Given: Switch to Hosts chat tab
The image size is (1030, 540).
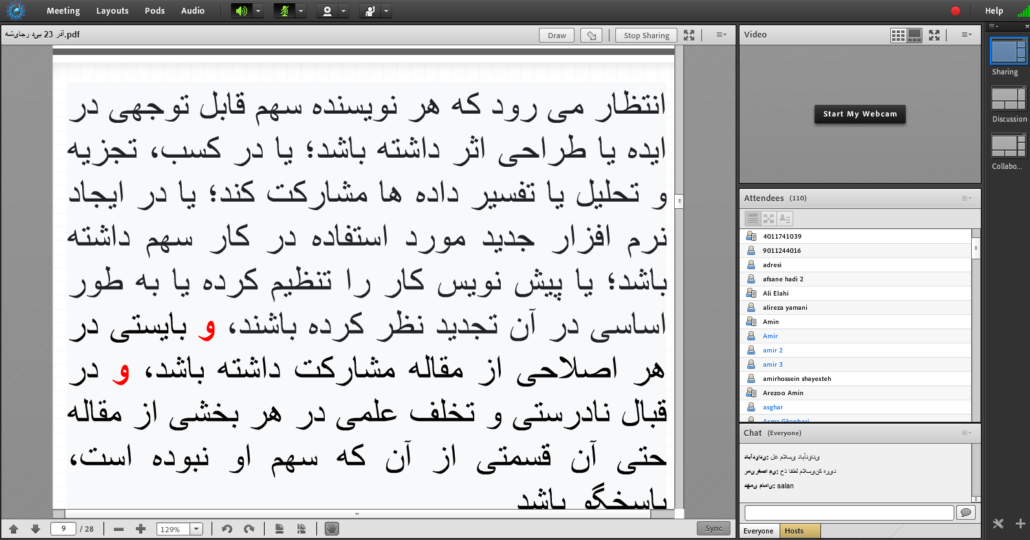Looking at the screenshot, I should 799,531.
